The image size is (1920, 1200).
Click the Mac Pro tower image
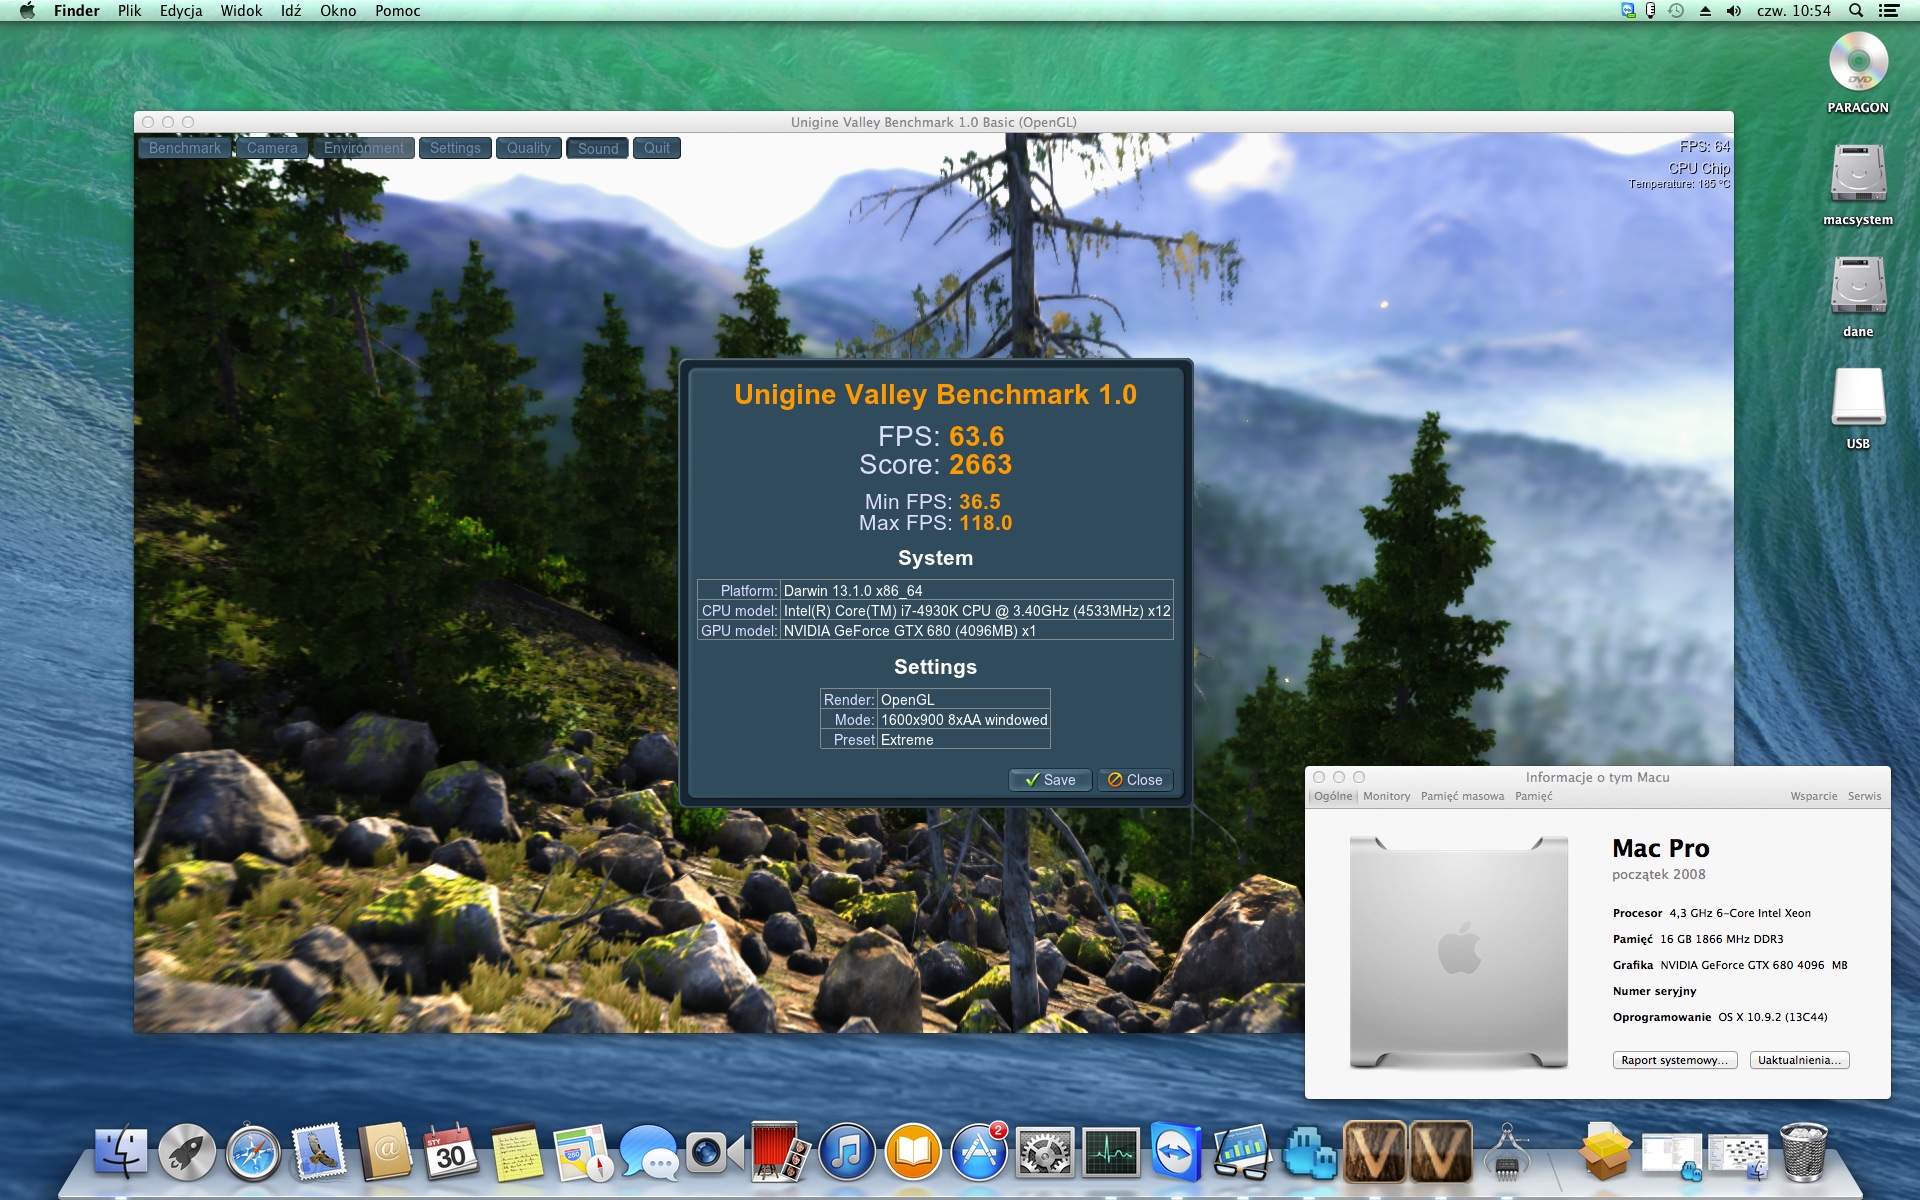pos(1459,952)
